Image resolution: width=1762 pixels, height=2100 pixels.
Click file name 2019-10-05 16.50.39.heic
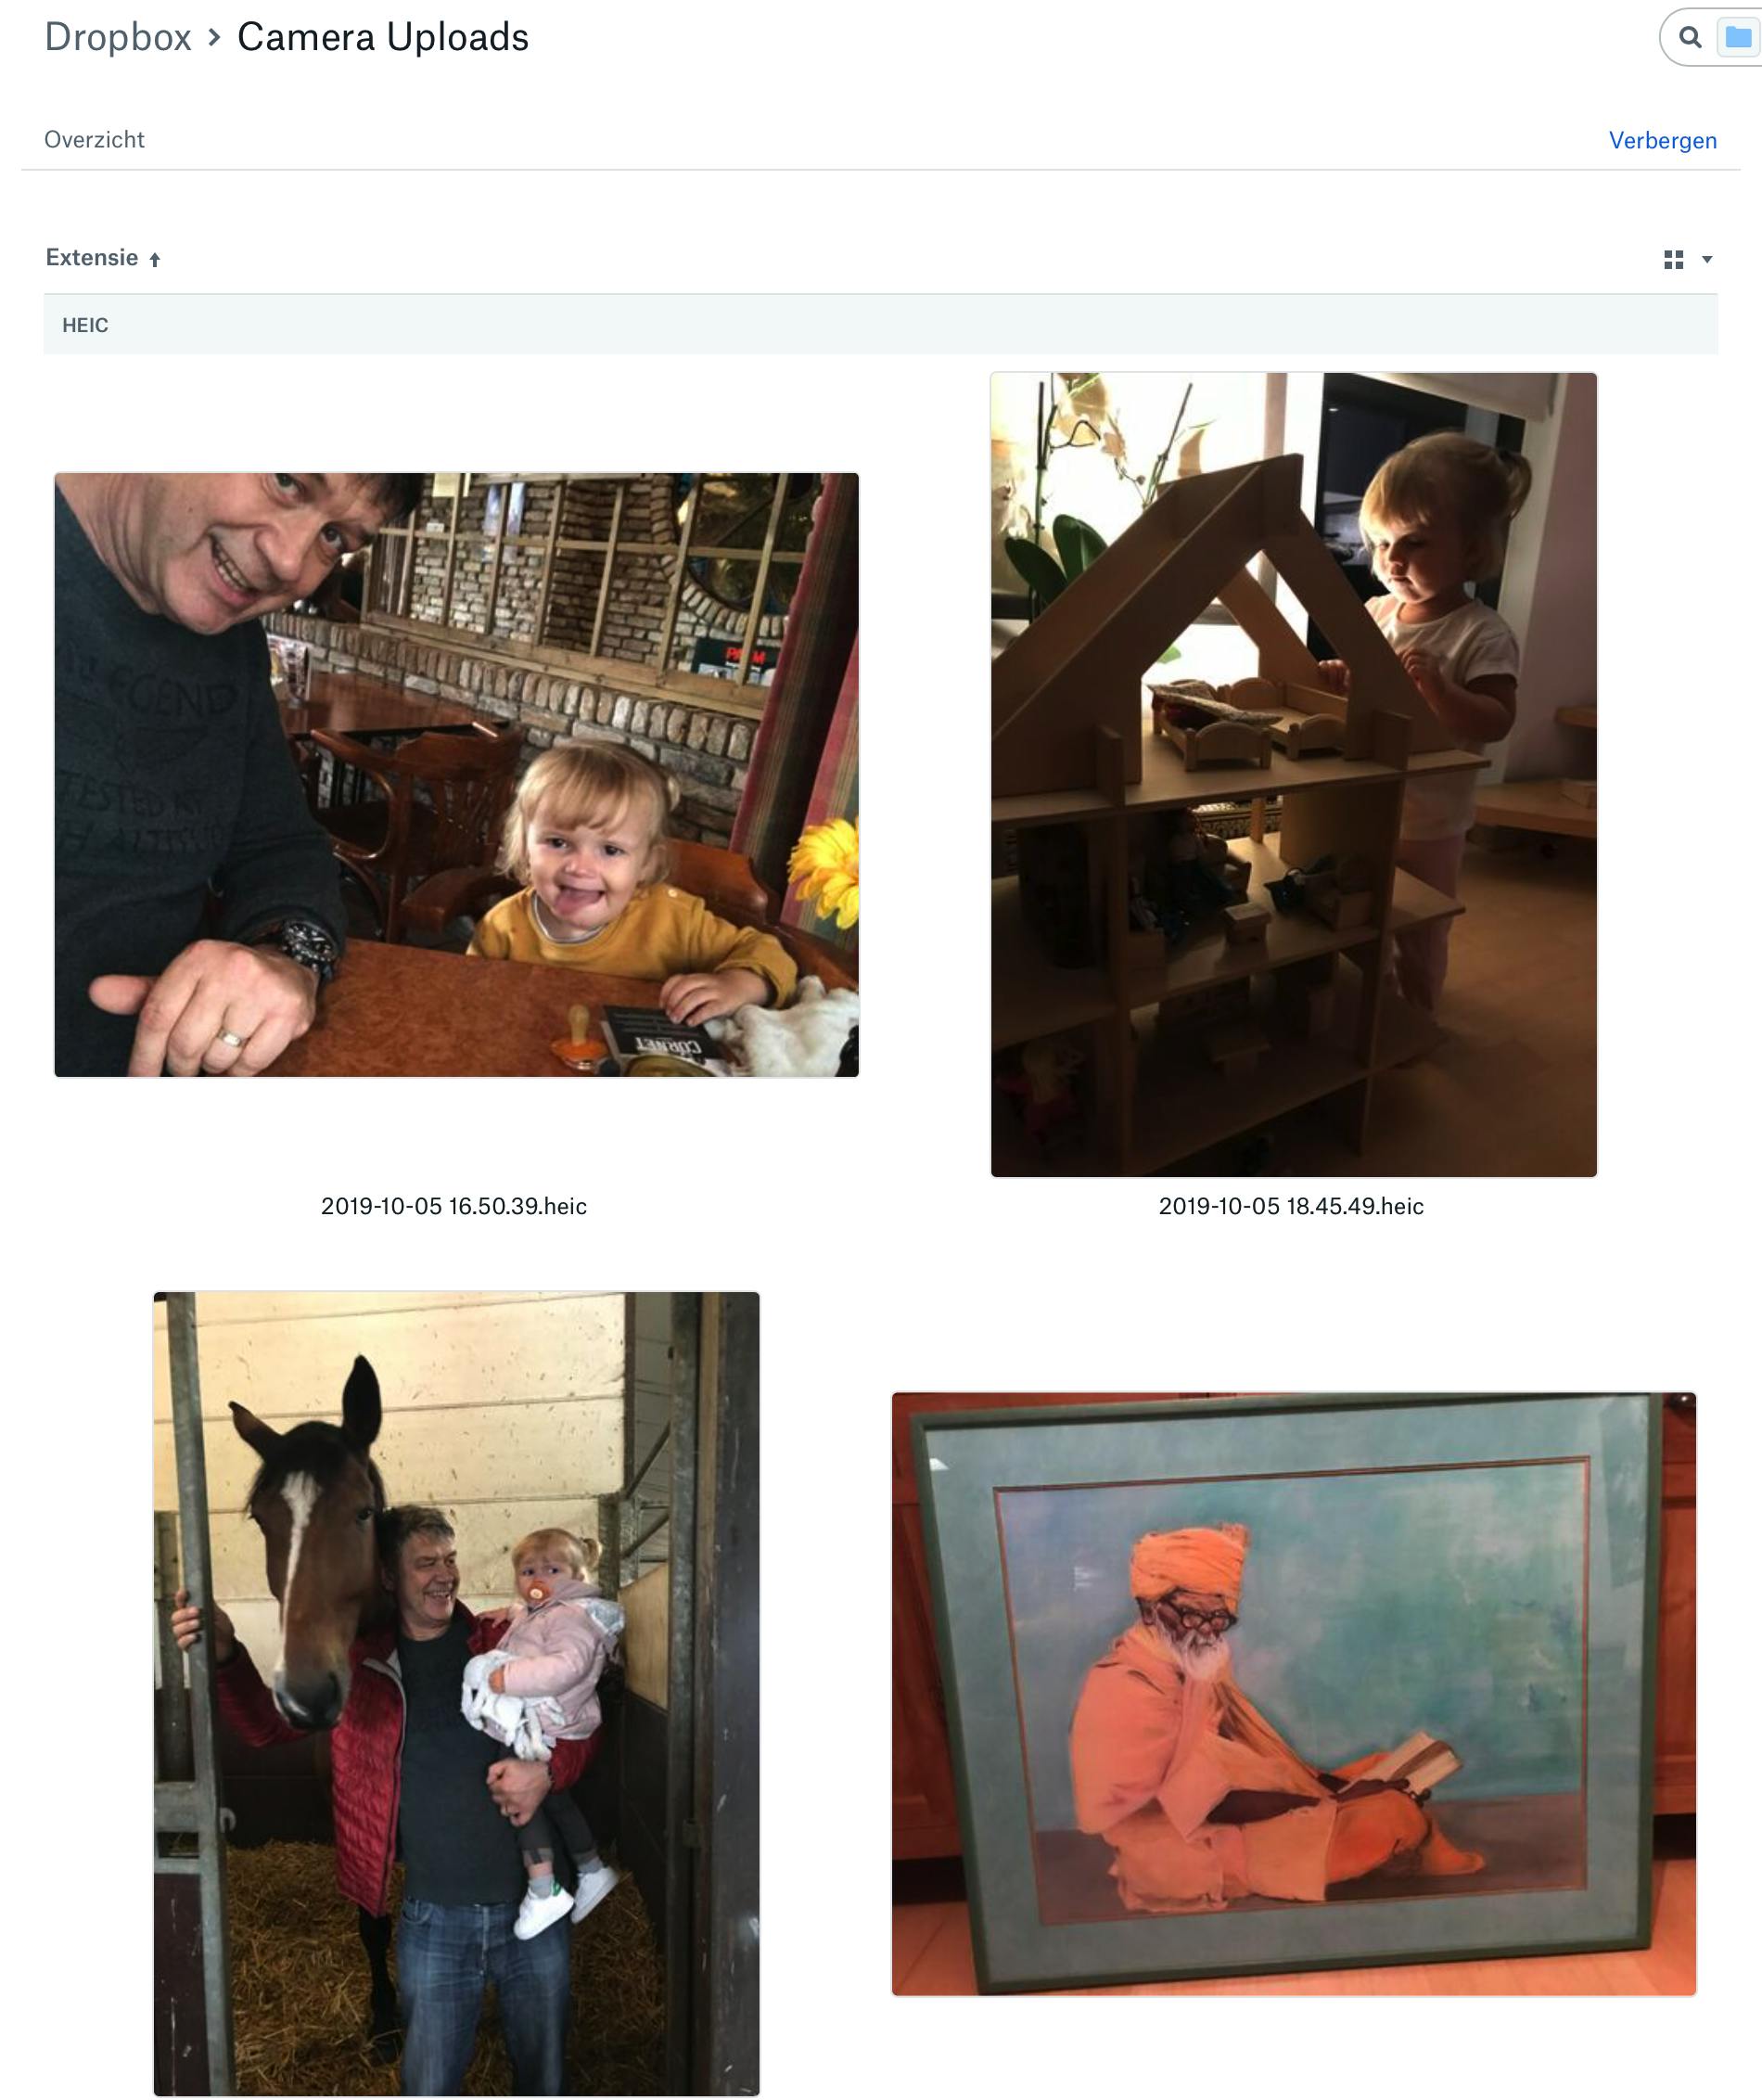tap(454, 1206)
